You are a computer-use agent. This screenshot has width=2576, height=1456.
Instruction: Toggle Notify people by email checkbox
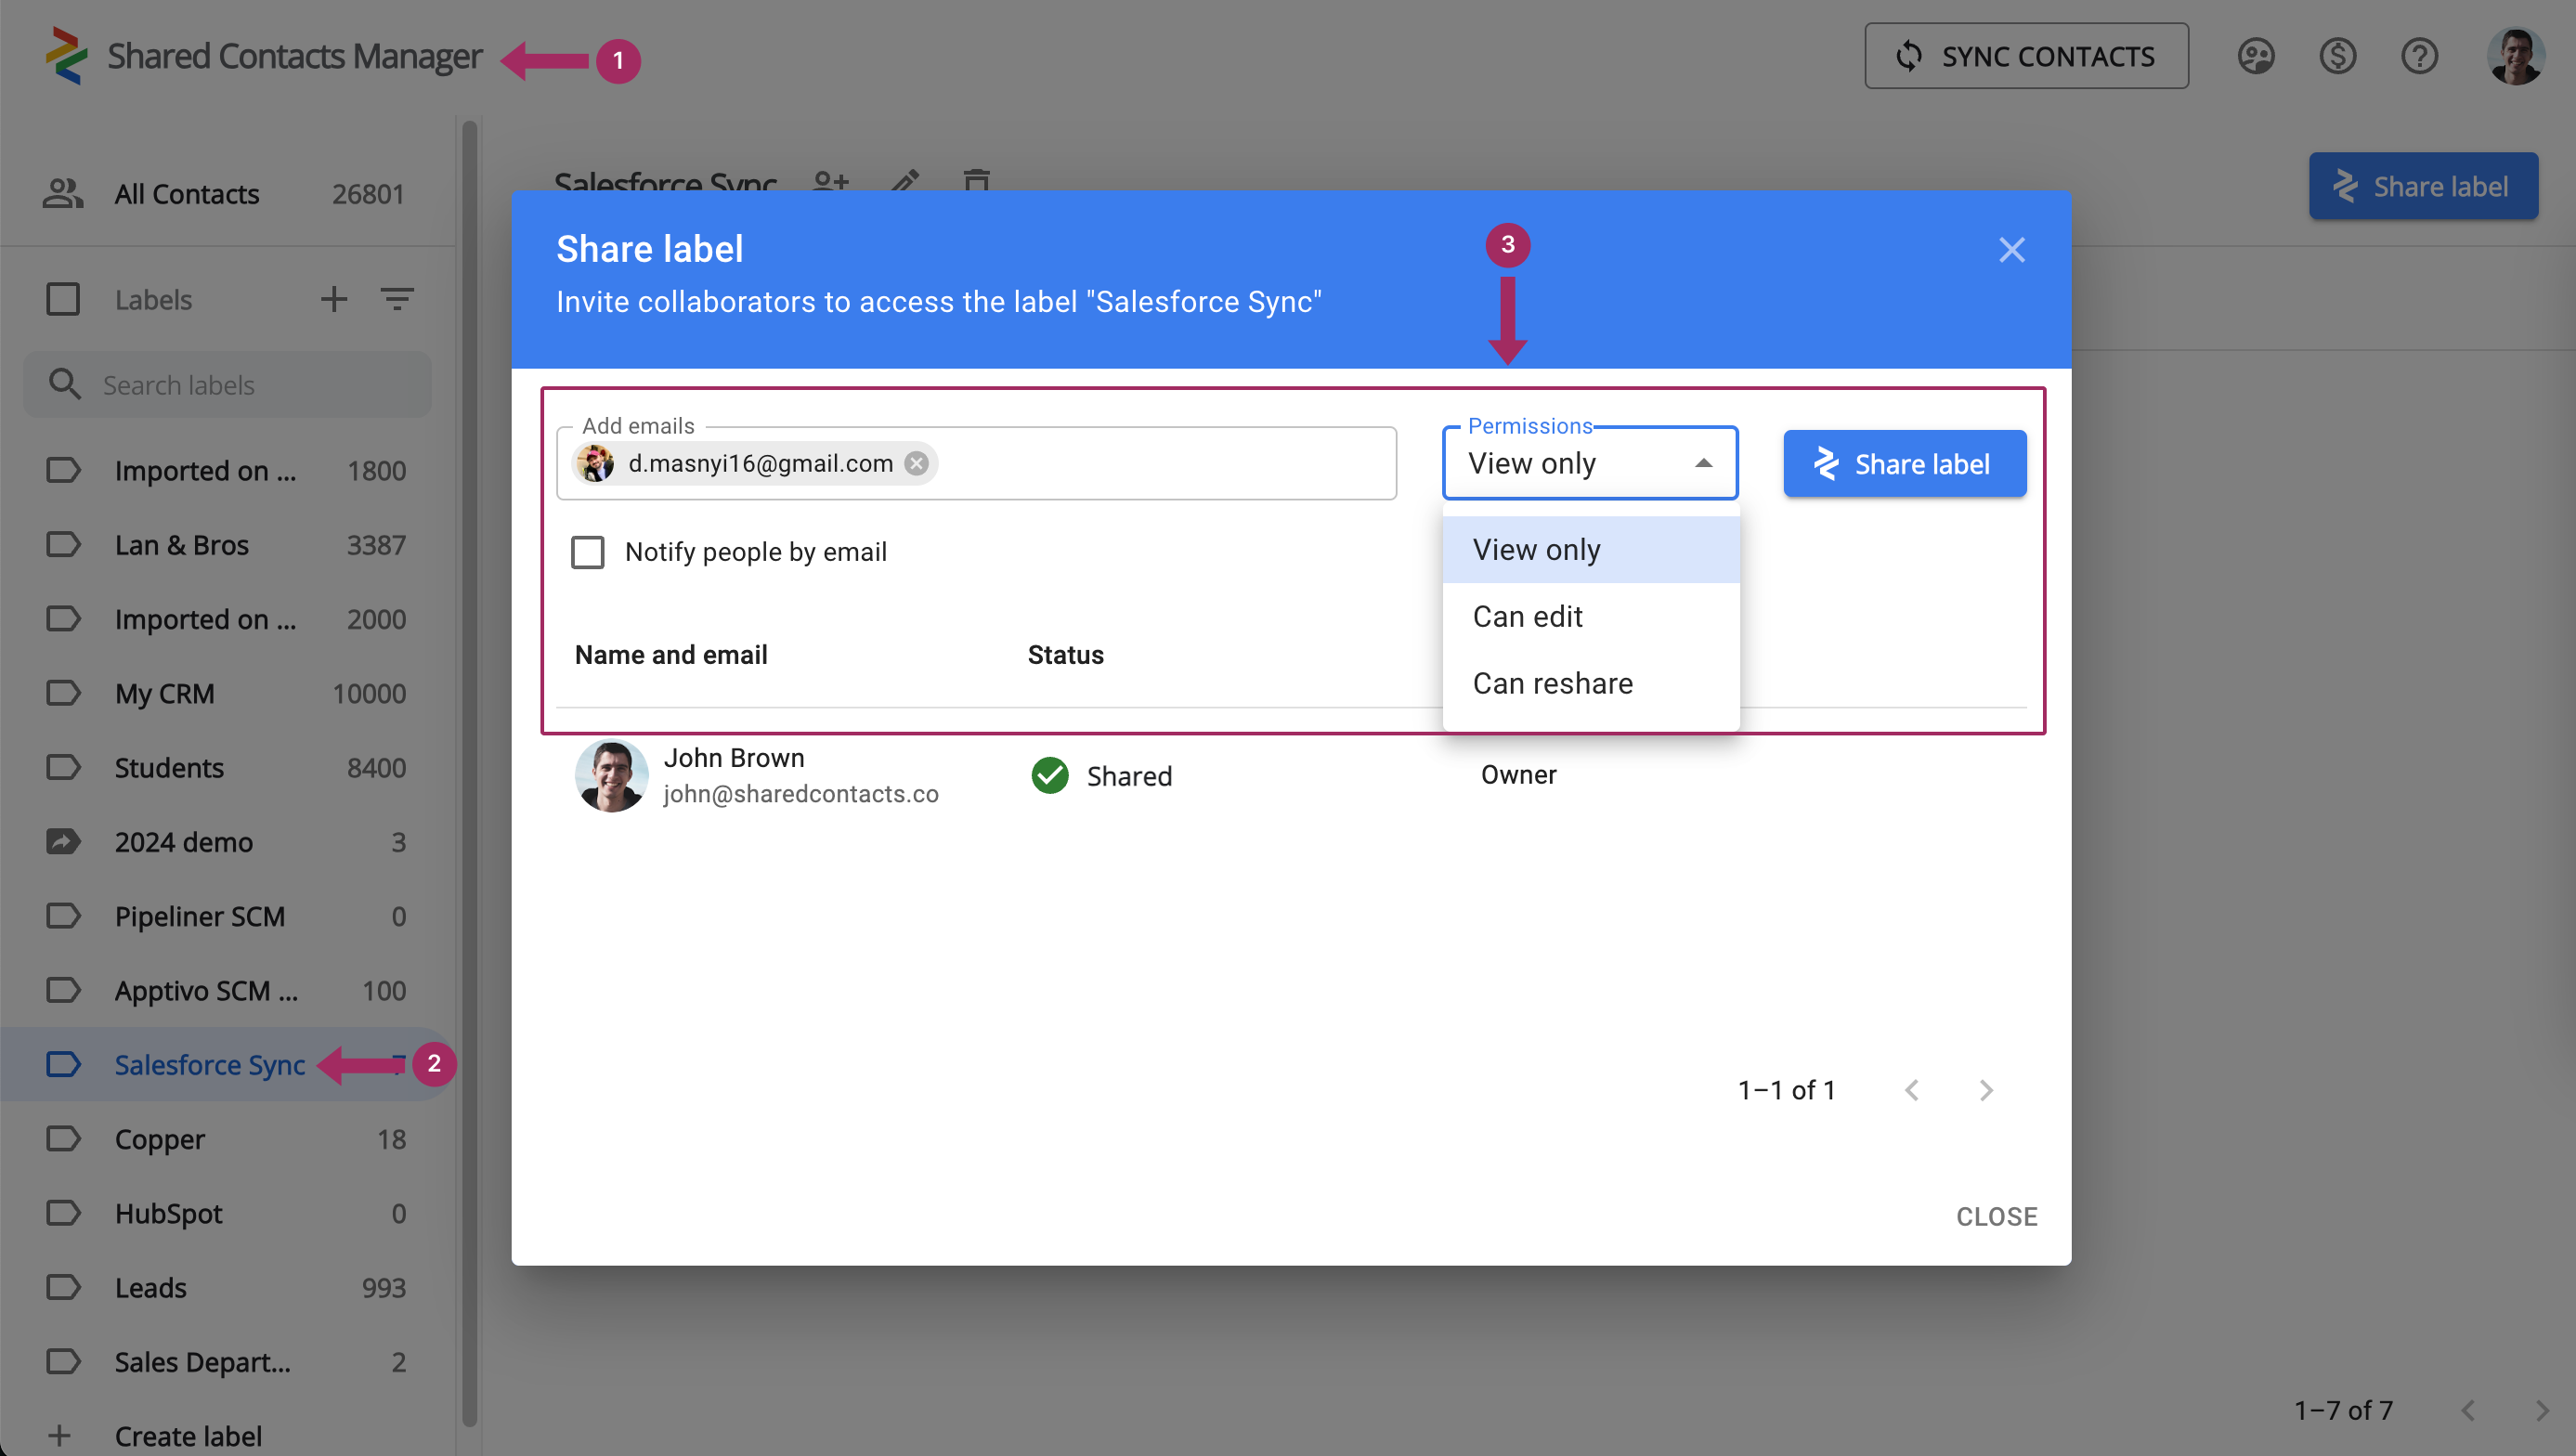[x=588, y=552]
